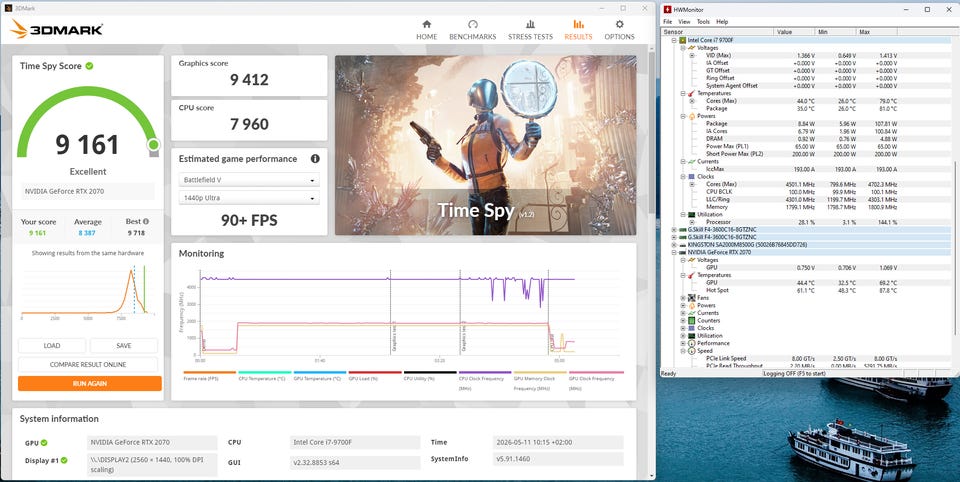Click the info icon next to Best
This screenshot has height=482, width=960.
146,222
